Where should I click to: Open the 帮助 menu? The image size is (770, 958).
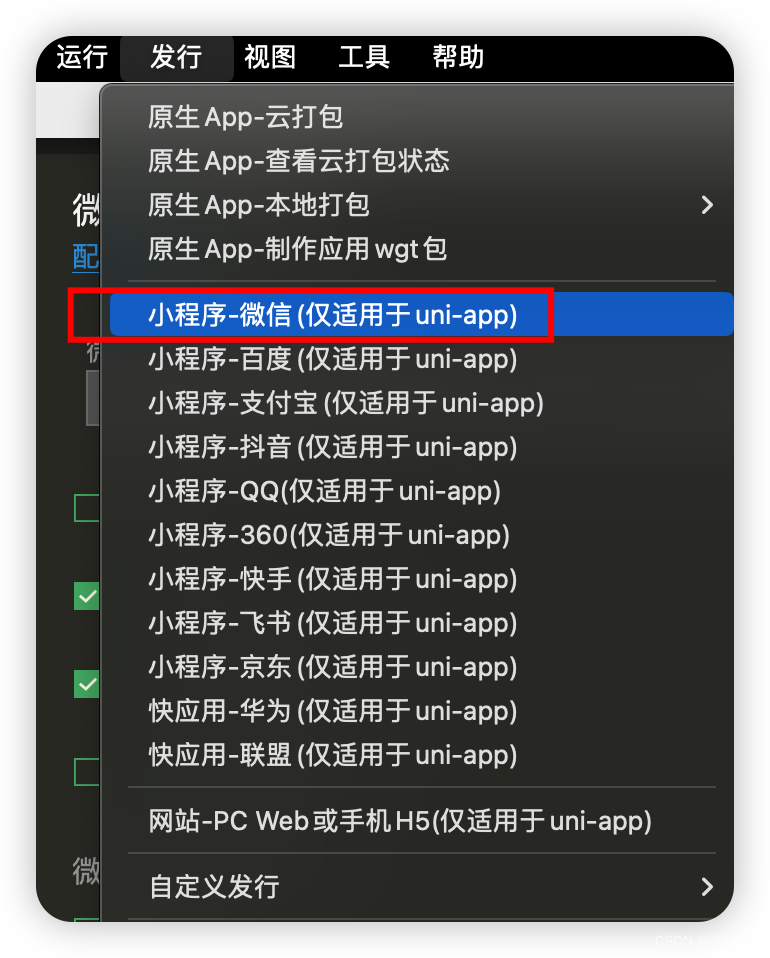(458, 57)
